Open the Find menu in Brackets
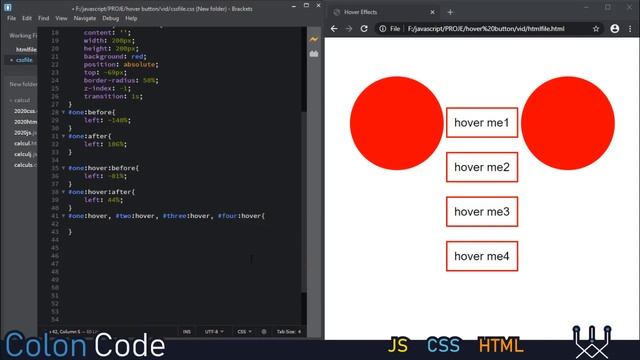 43,18
